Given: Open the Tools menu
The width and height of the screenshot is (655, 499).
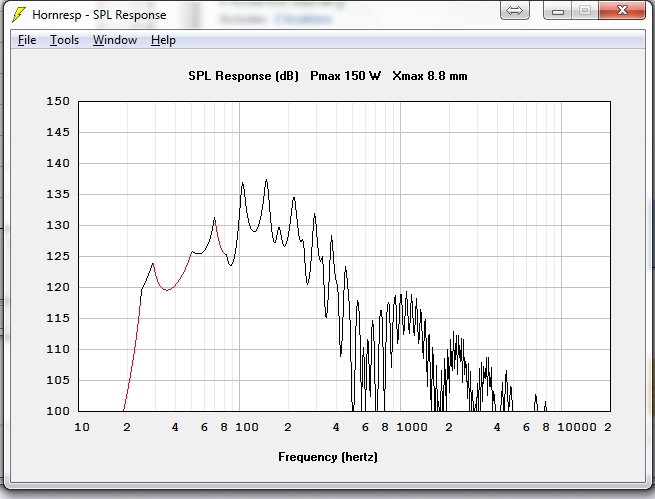Looking at the screenshot, I should [x=64, y=40].
